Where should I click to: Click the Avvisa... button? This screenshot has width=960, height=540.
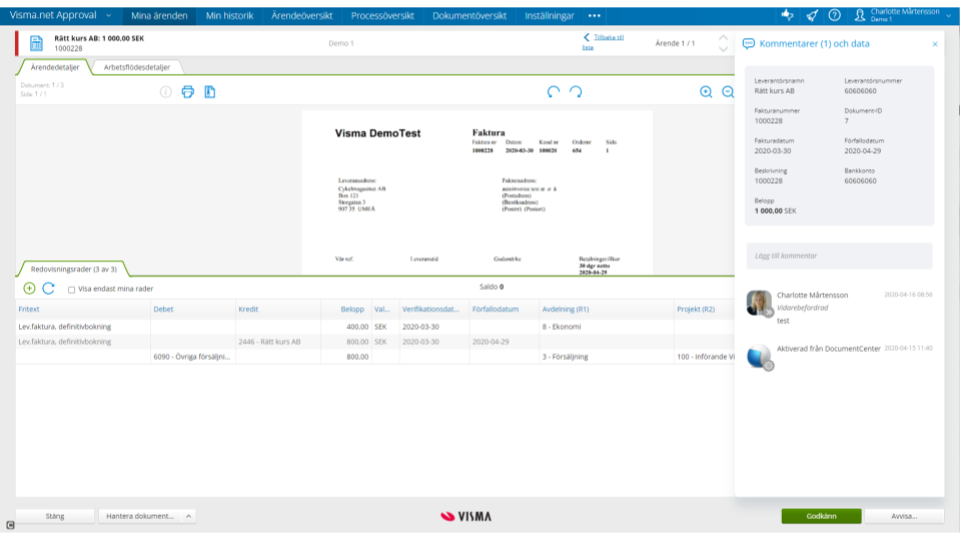(x=904, y=516)
